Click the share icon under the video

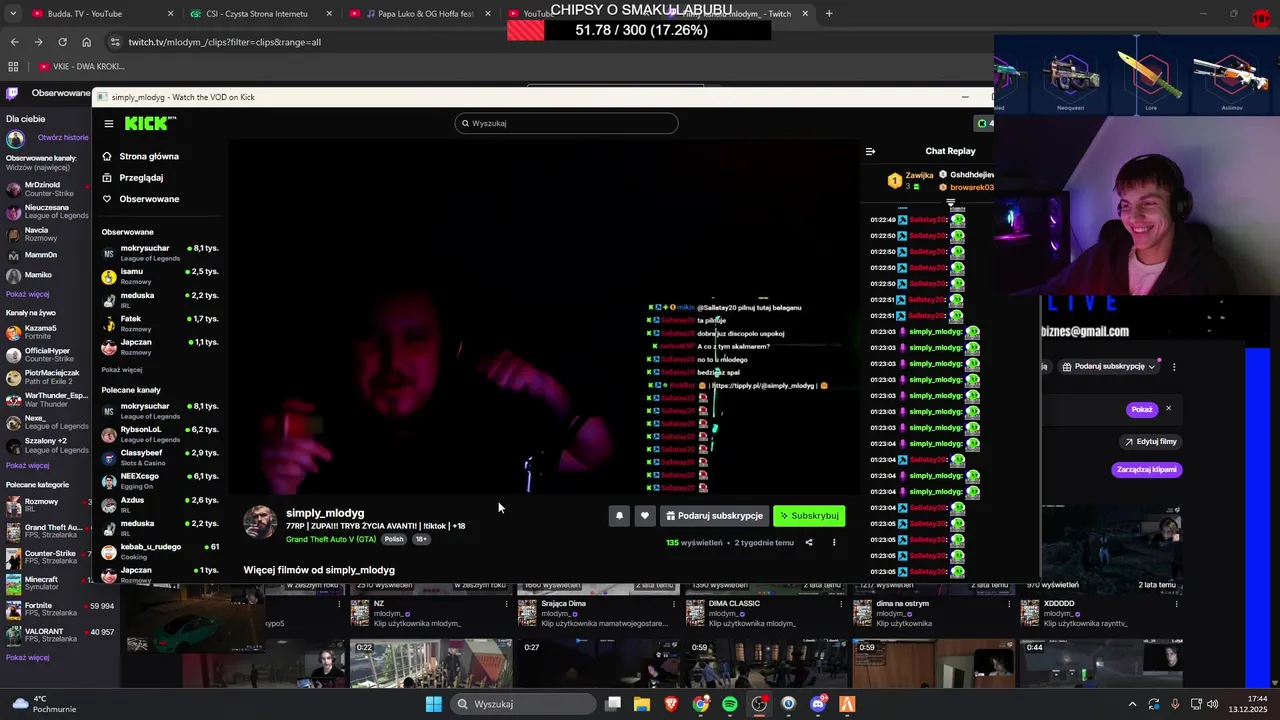tap(809, 543)
